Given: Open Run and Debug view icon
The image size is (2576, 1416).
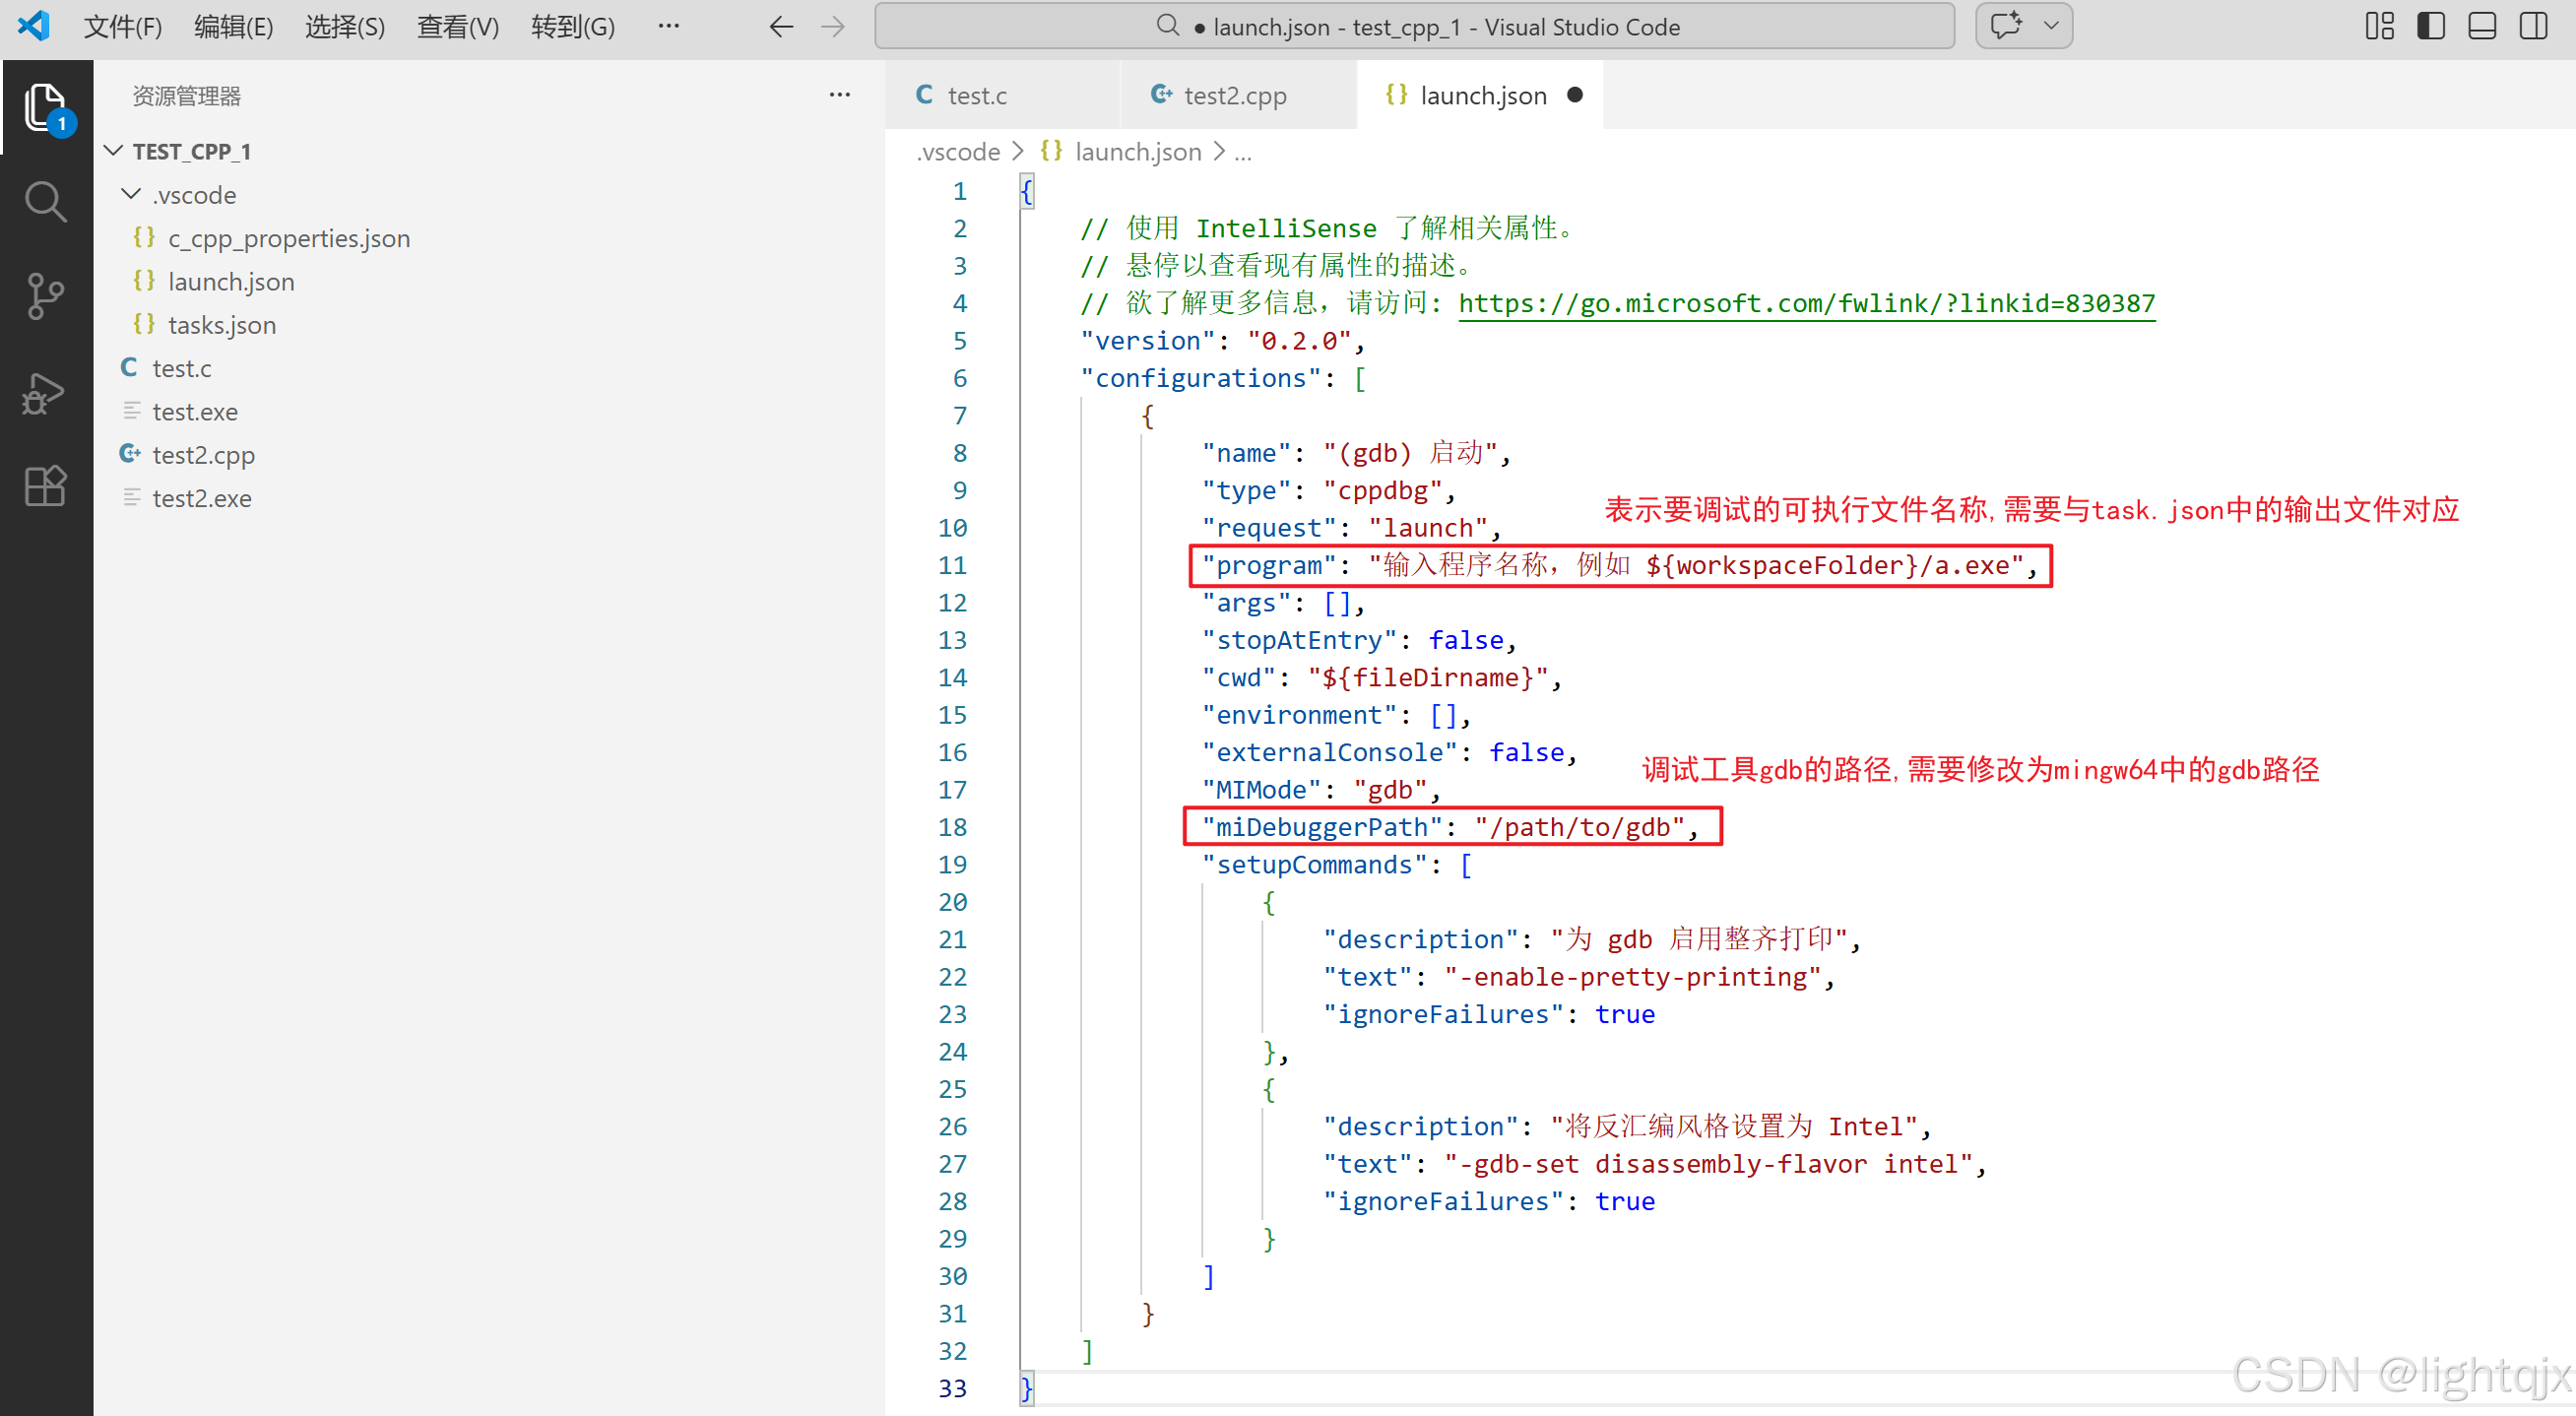Looking at the screenshot, I should (x=45, y=392).
